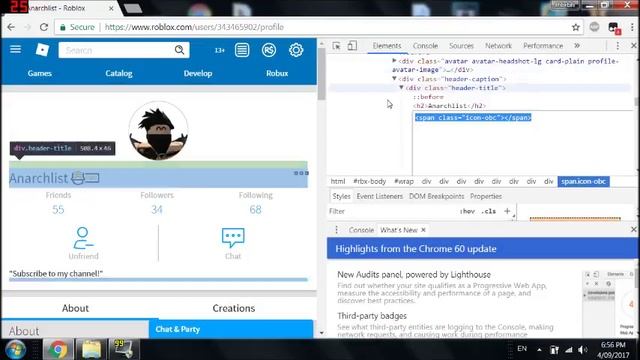
Task: Select the span.icon-obc breadcrumb
Action: tap(583, 181)
